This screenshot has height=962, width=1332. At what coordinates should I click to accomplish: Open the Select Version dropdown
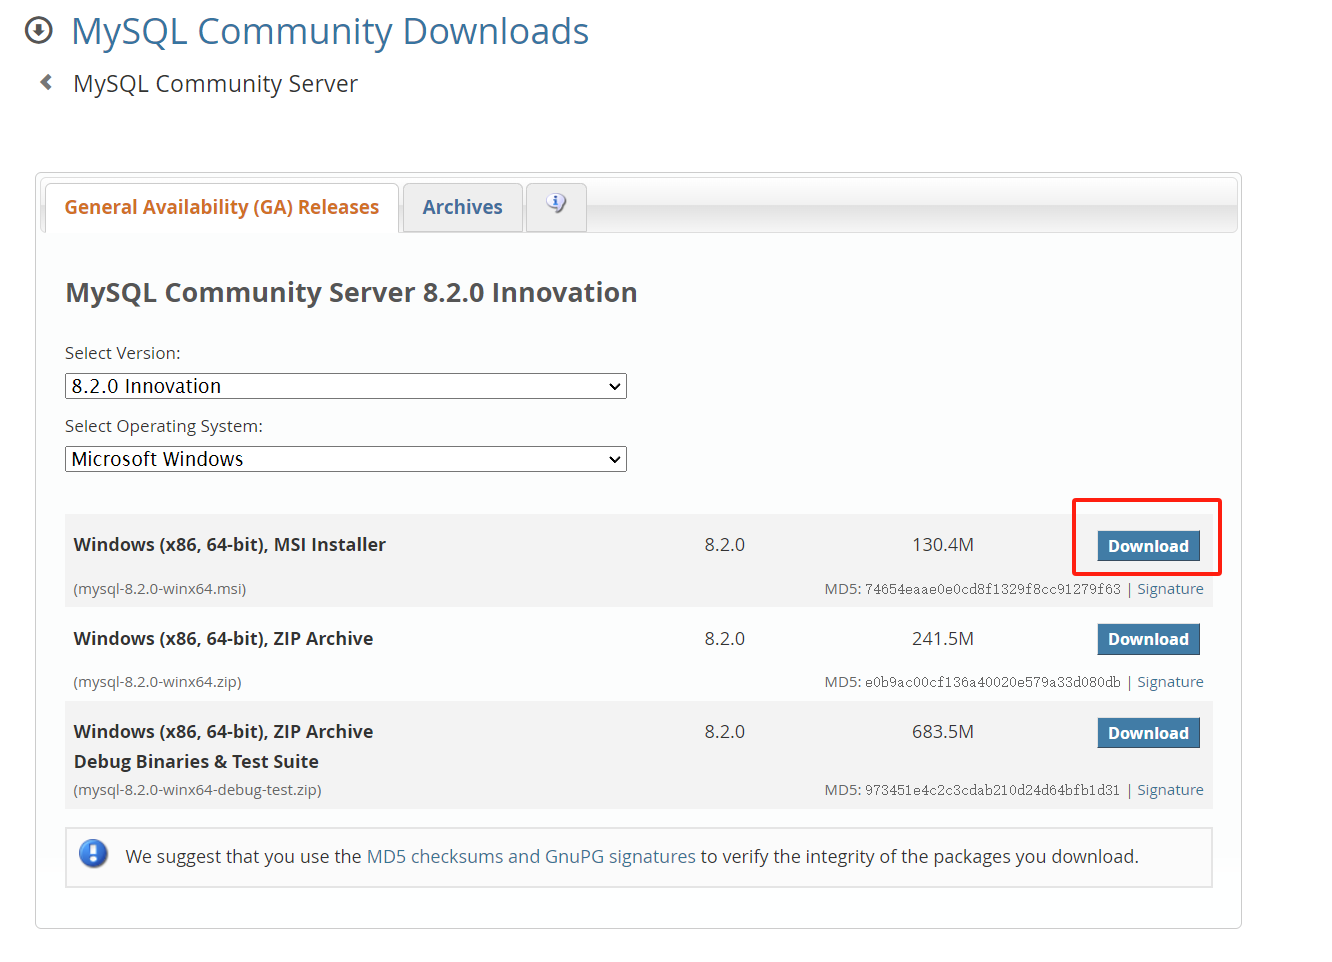point(346,386)
